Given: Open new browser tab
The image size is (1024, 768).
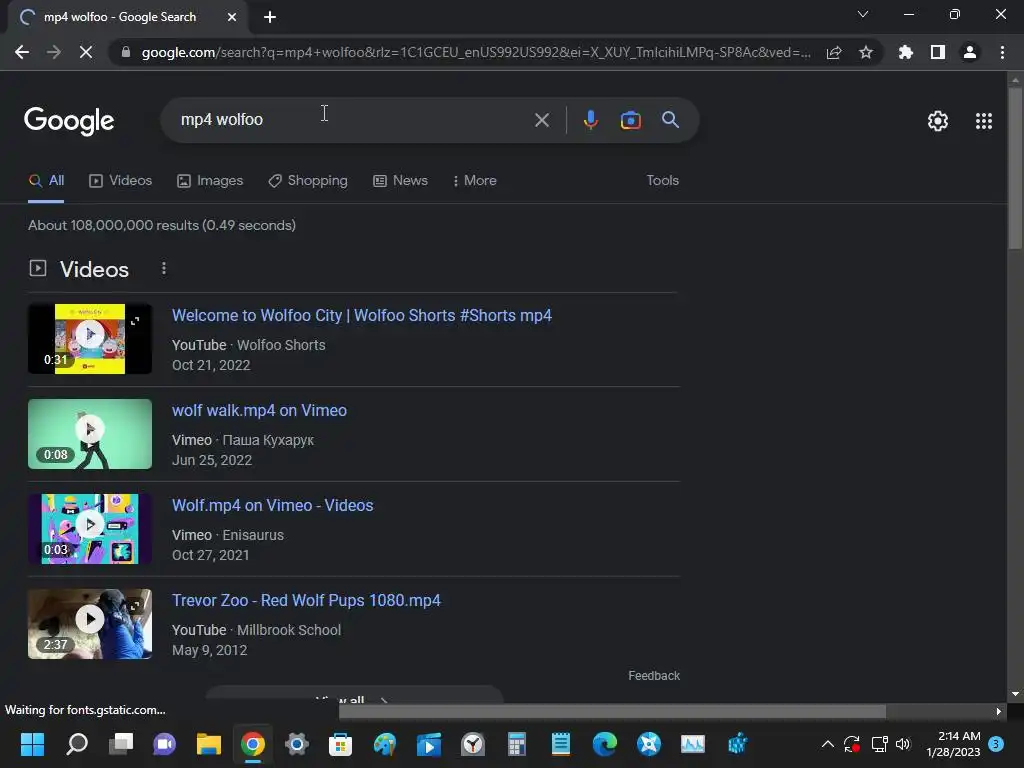Looking at the screenshot, I should (x=270, y=17).
